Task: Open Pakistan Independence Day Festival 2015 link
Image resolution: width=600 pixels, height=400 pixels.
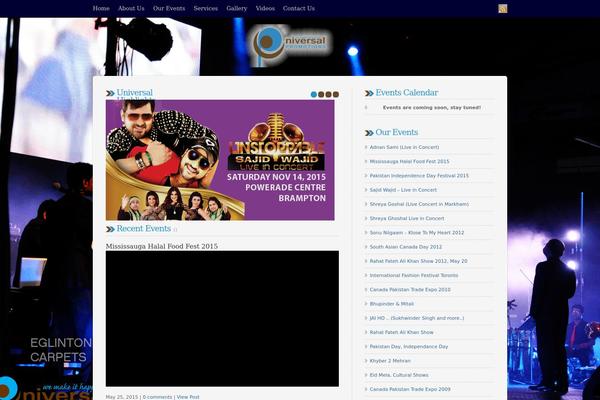Action: pos(419,175)
